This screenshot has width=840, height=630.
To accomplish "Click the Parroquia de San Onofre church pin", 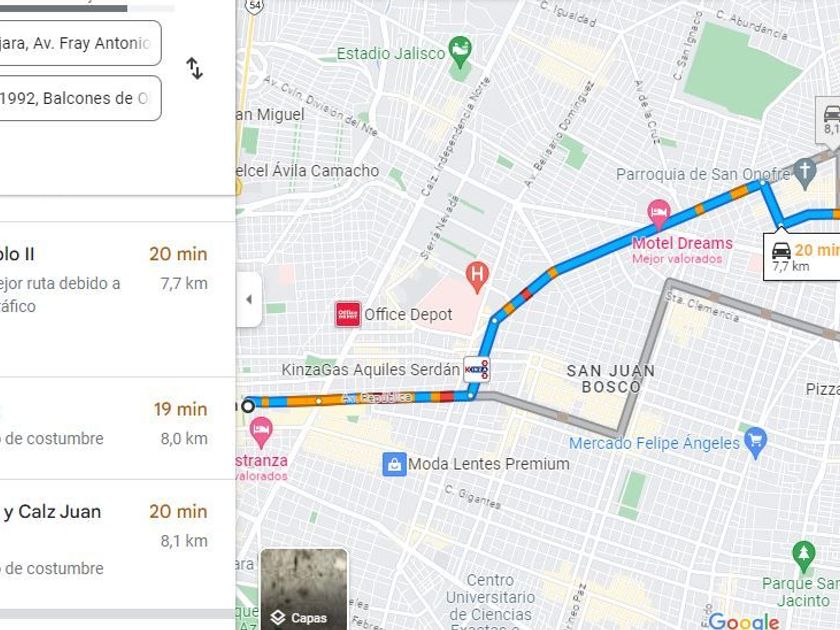I will tap(804, 173).
